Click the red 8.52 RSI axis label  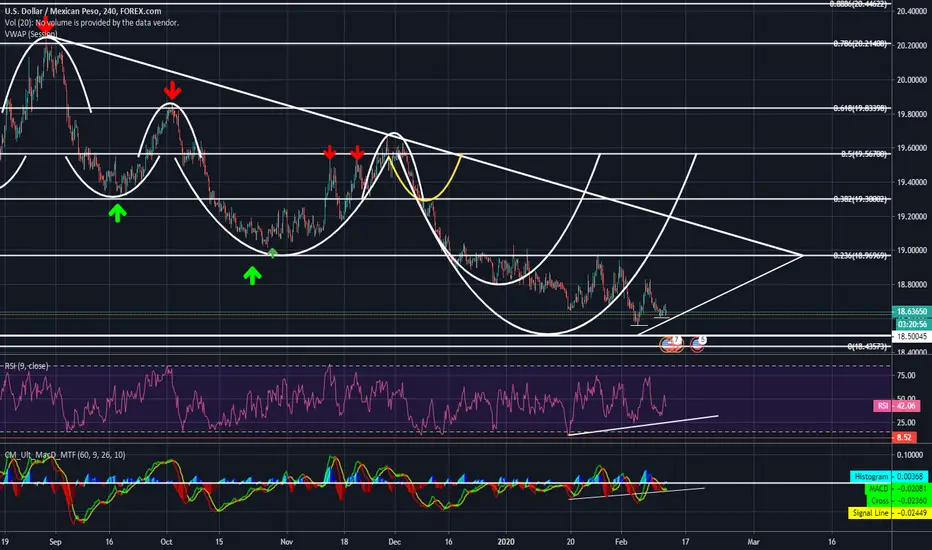[x=903, y=437]
